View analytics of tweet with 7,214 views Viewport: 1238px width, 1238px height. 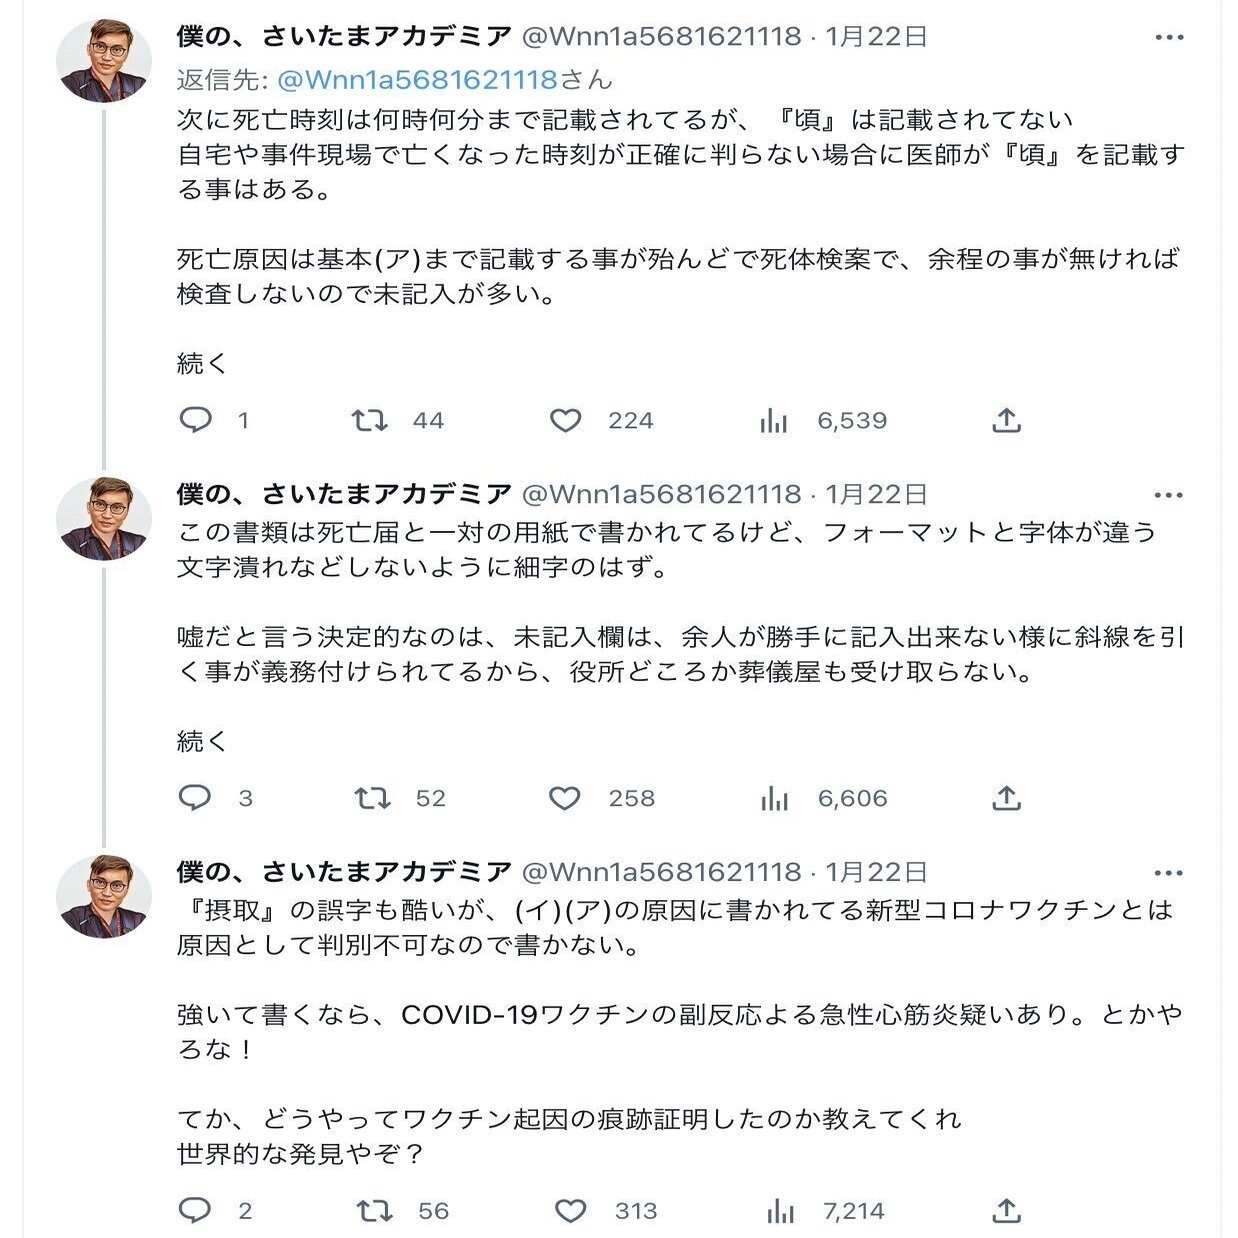[780, 1211]
